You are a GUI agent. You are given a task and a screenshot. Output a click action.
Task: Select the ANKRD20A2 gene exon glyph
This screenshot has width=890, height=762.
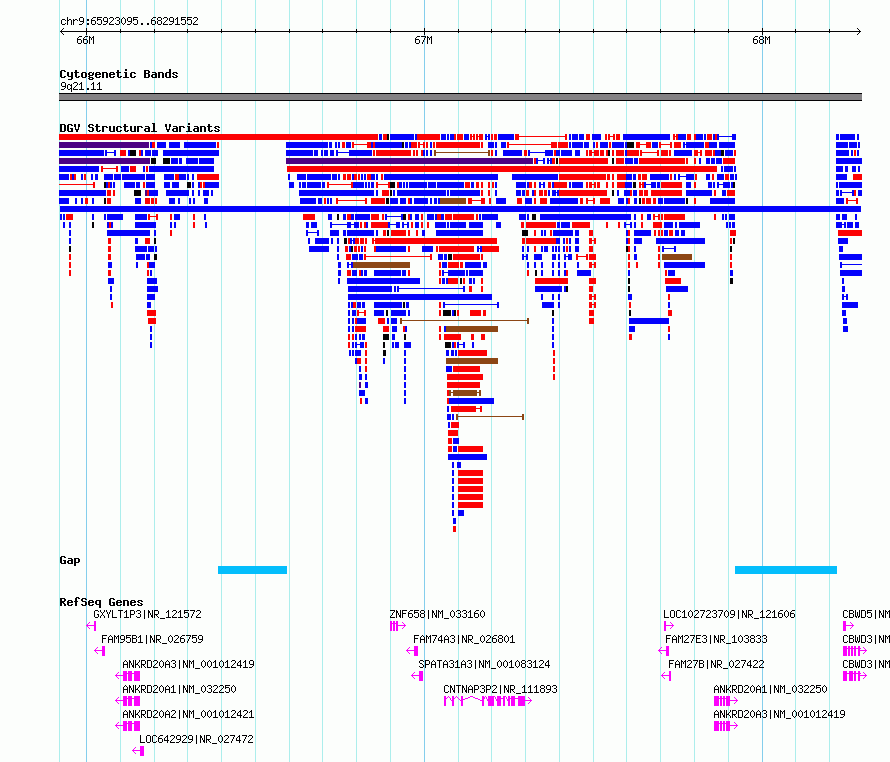(128, 726)
